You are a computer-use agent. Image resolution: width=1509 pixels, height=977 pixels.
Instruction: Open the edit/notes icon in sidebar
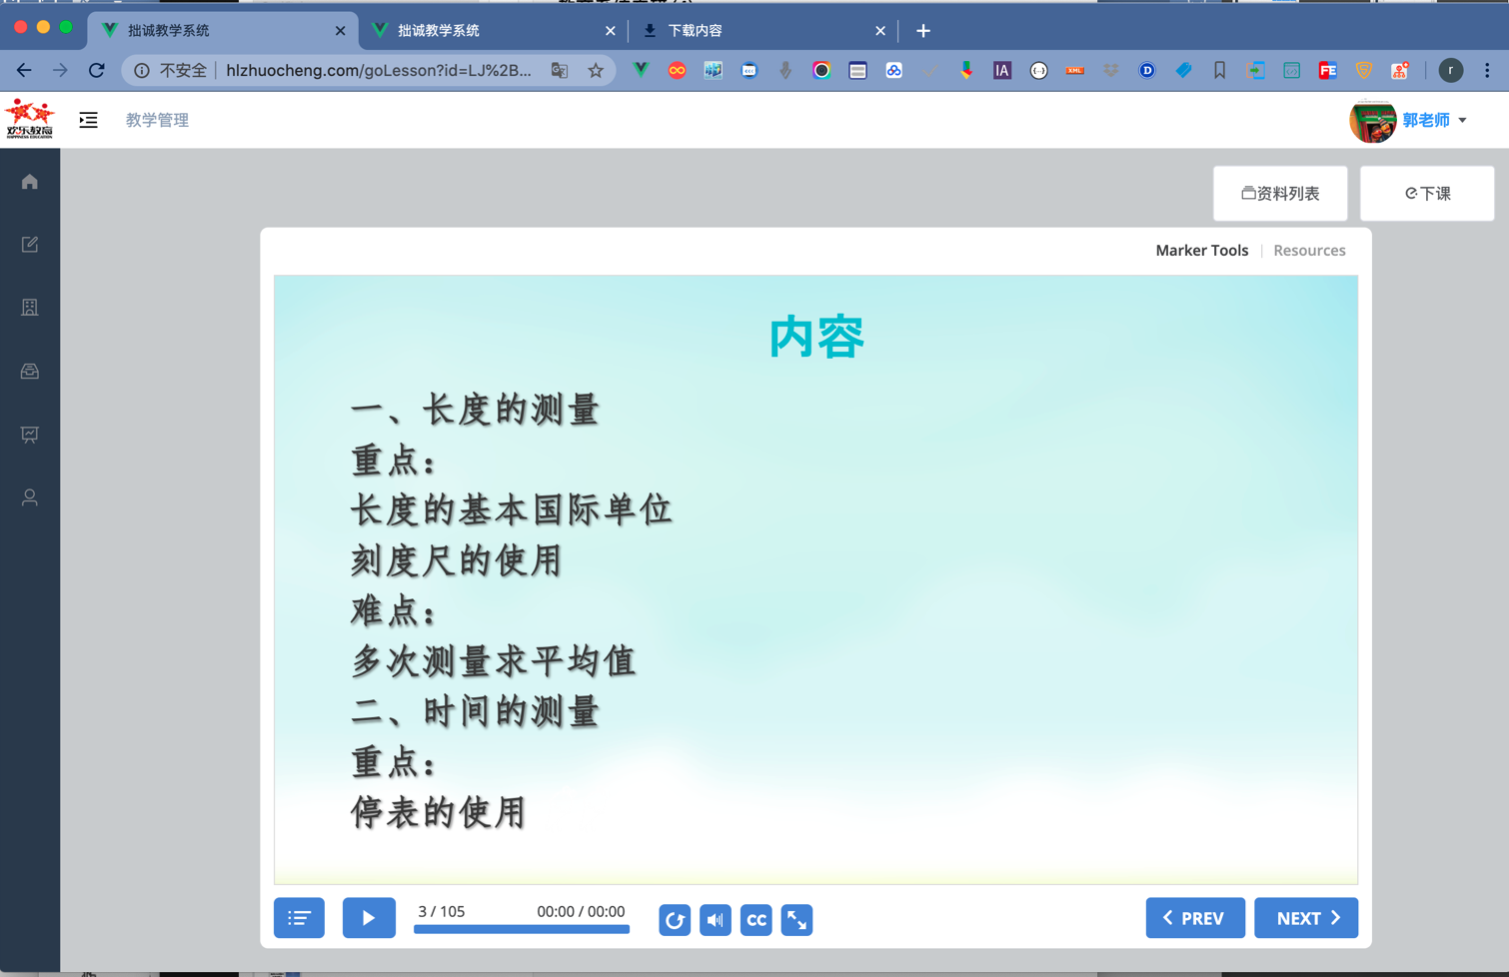pos(30,245)
